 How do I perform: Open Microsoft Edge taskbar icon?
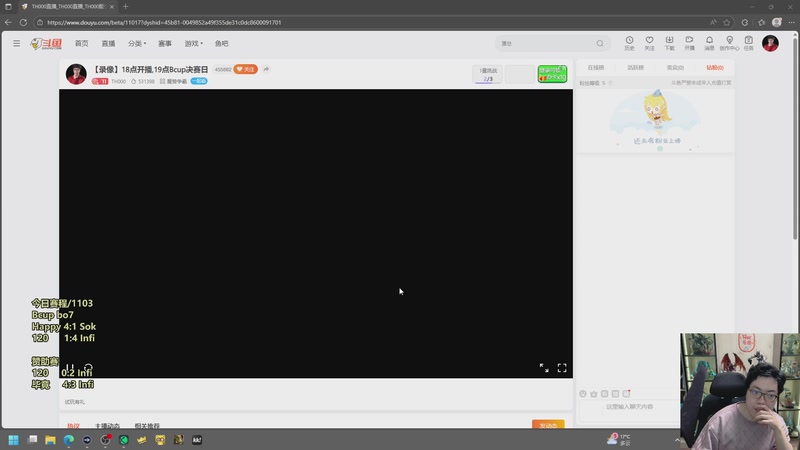tap(68, 440)
